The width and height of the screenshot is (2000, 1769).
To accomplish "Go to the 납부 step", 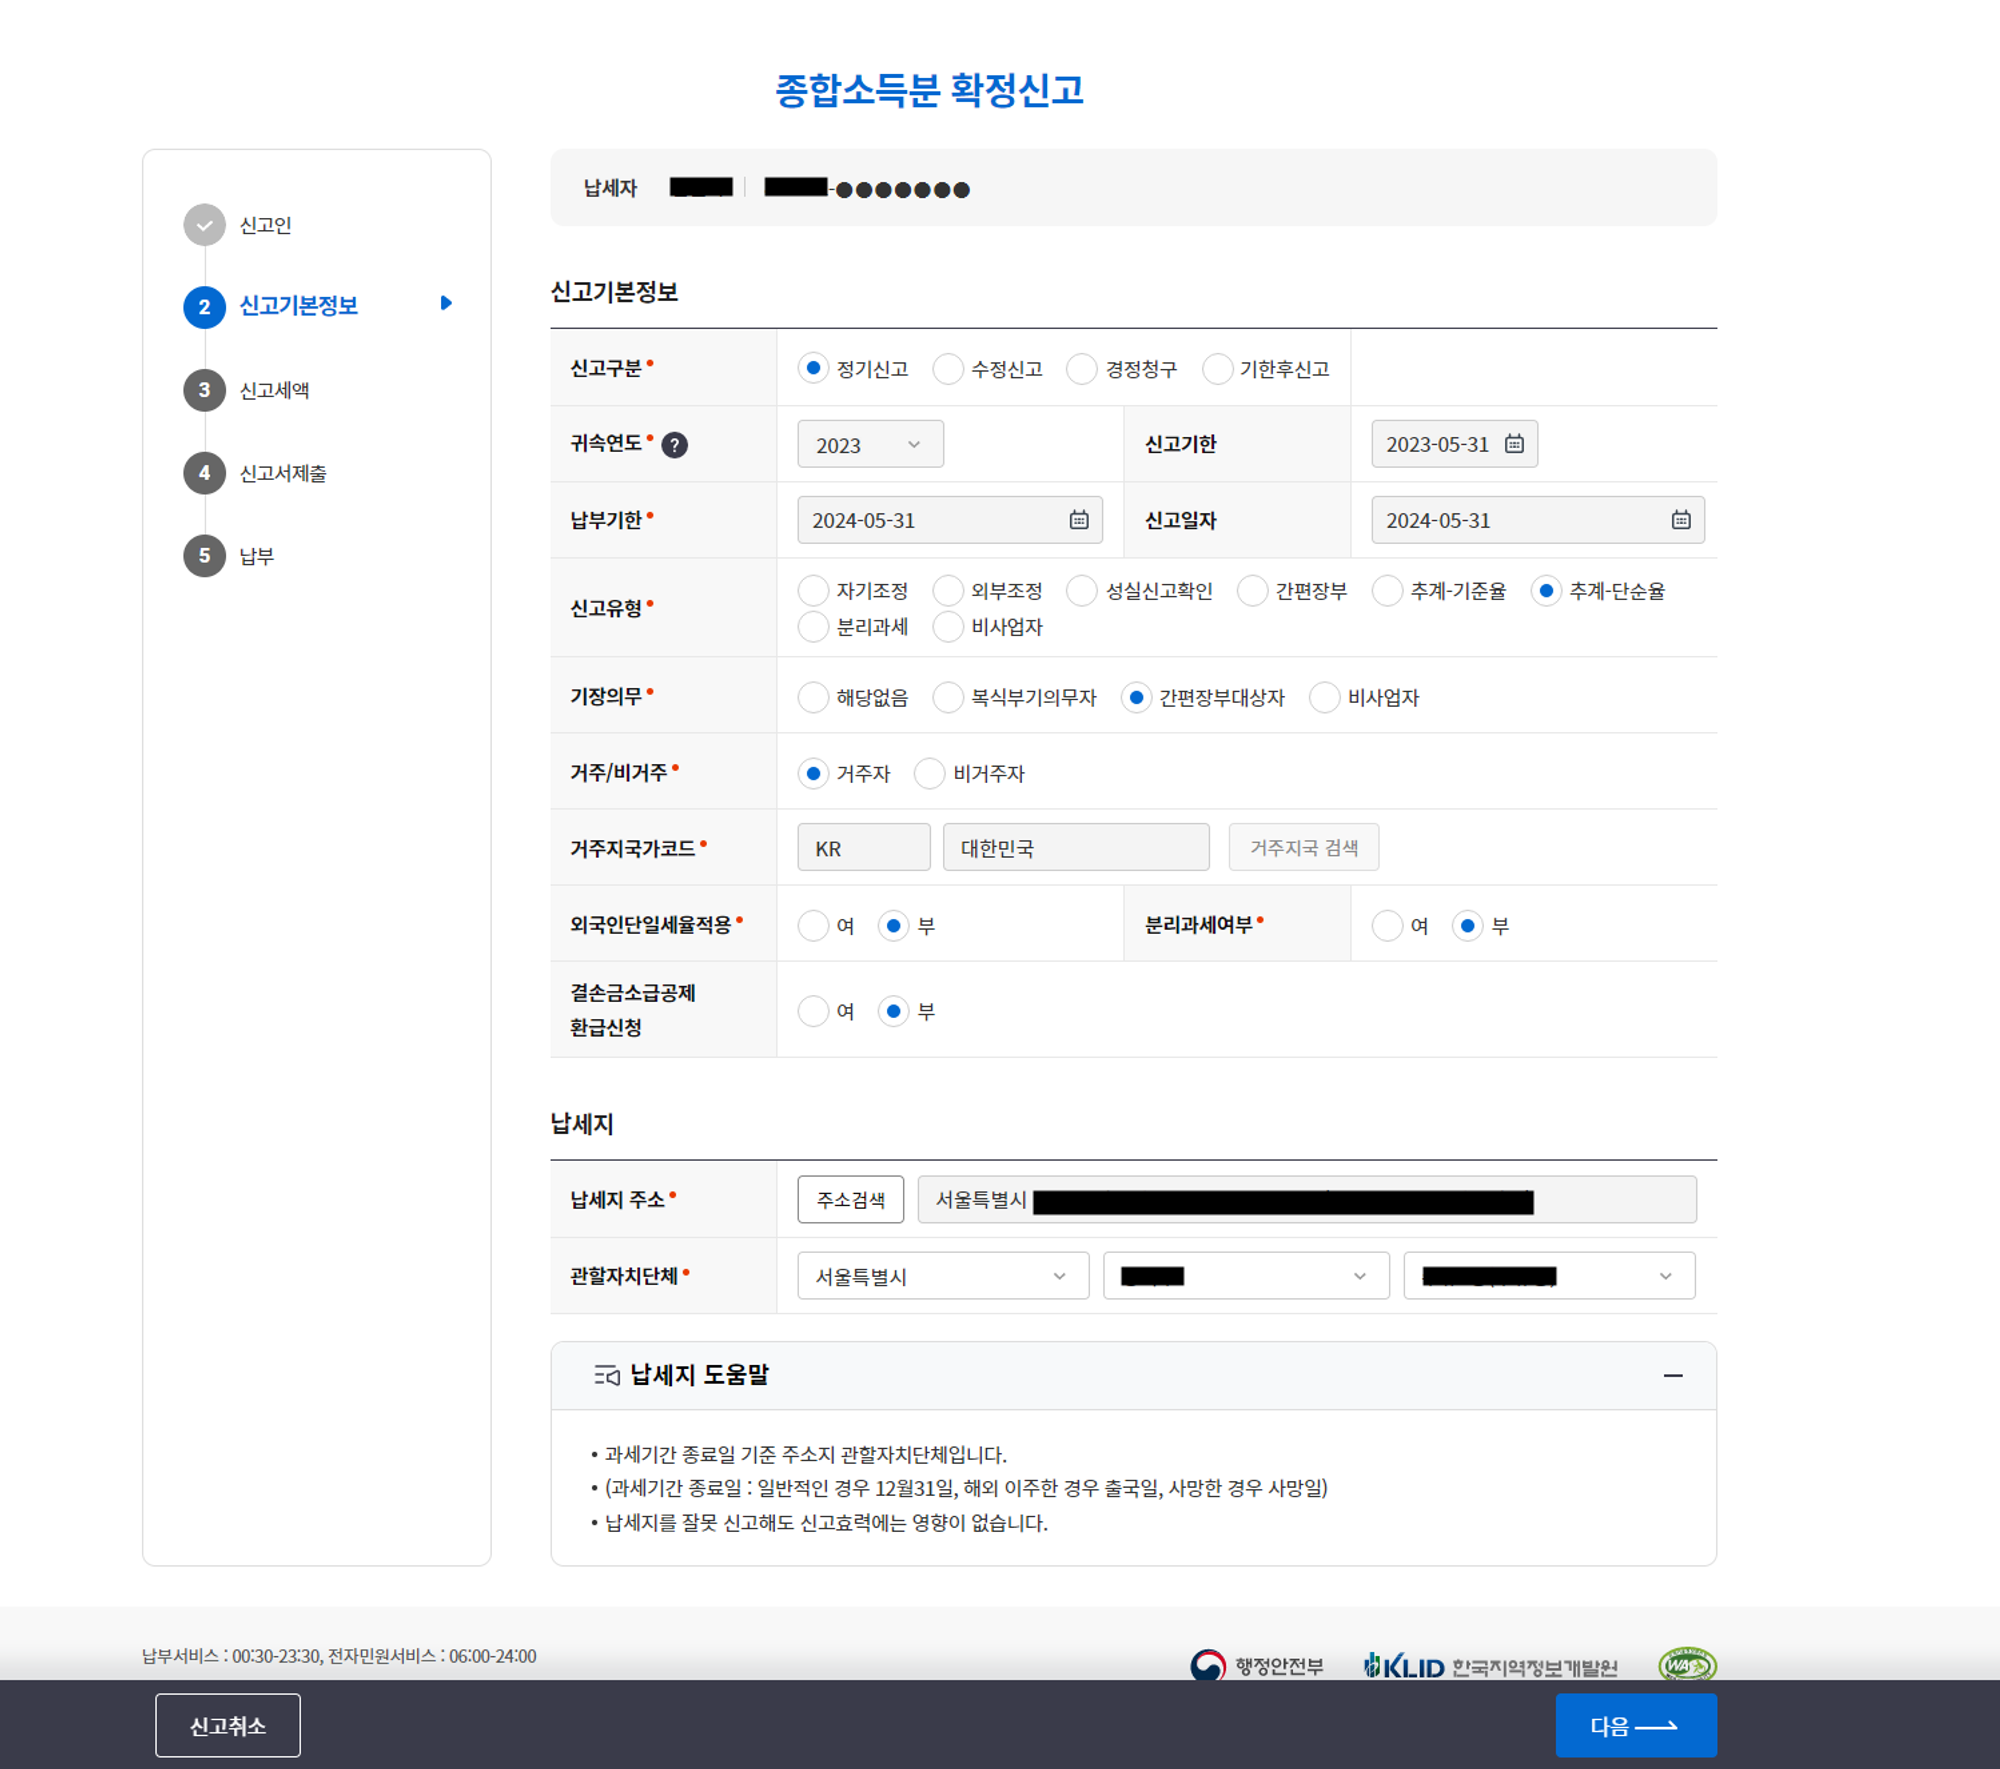I will tap(256, 556).
